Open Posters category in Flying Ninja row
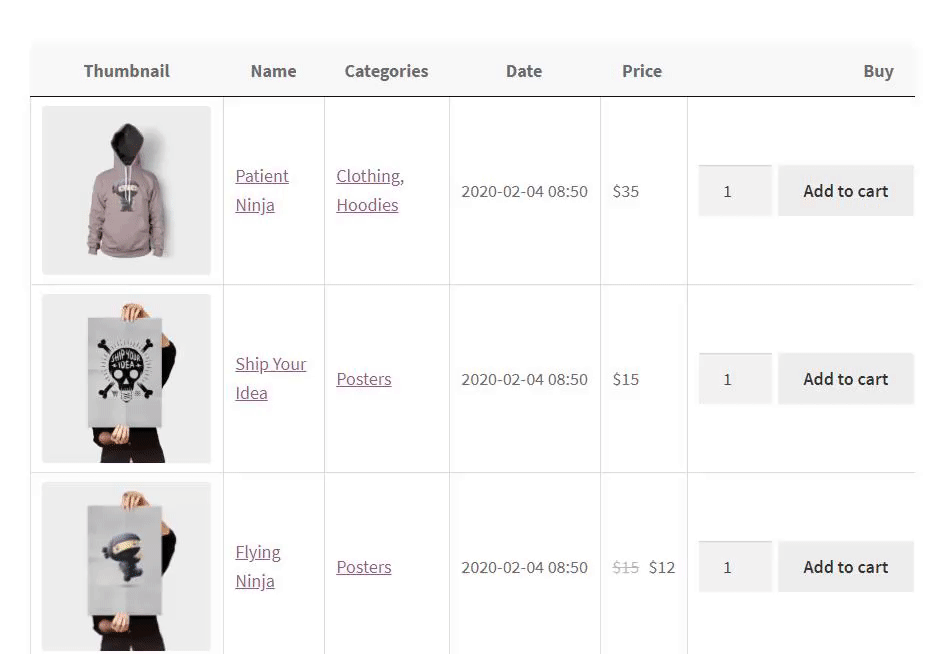Viewport: 950px width, 654px height. 364,567
